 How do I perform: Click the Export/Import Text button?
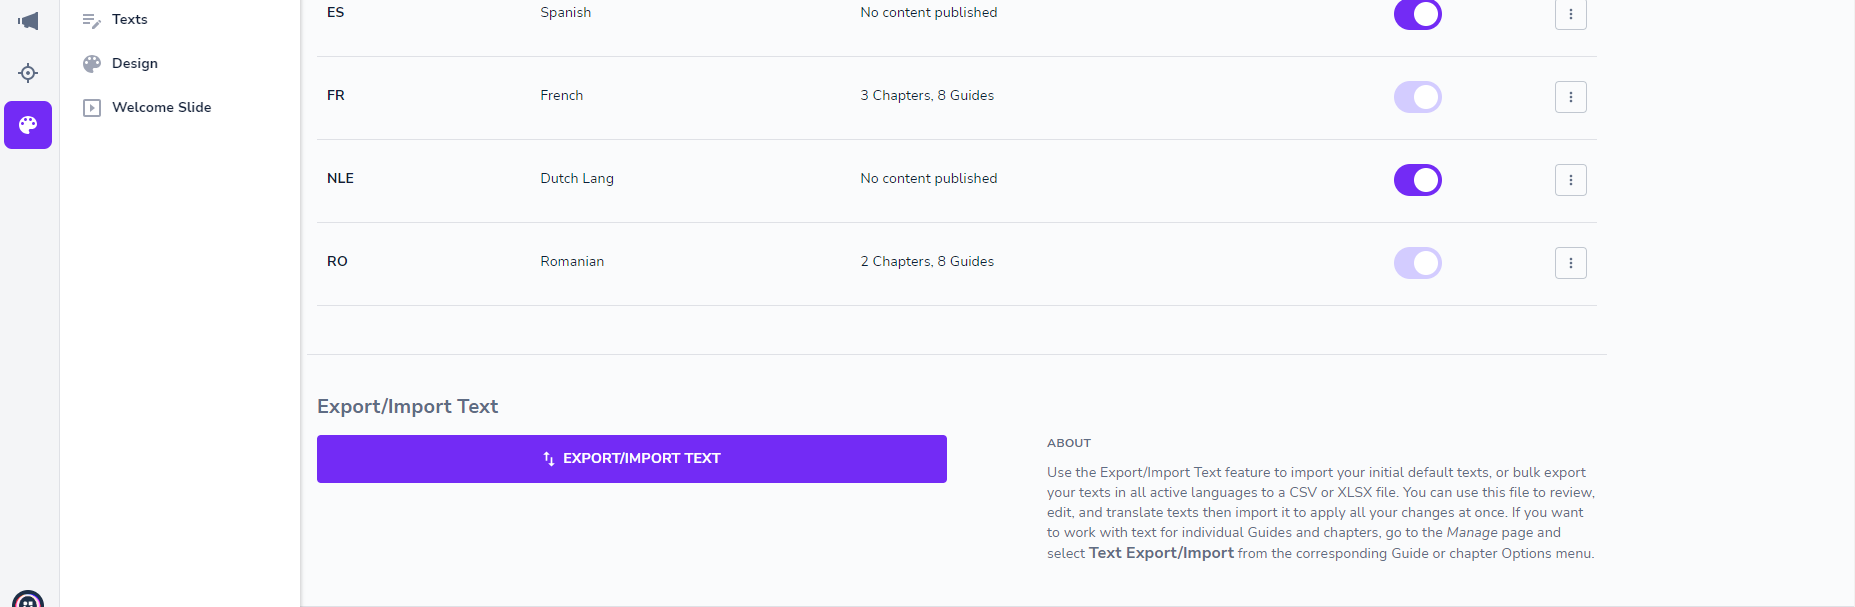click(631, 459)
